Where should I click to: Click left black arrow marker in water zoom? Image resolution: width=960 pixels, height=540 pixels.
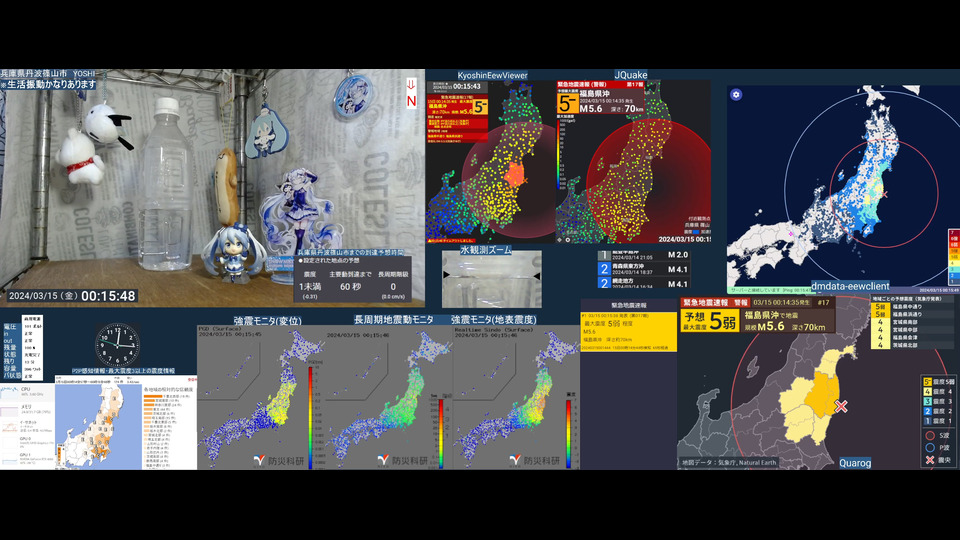(447, 274)
